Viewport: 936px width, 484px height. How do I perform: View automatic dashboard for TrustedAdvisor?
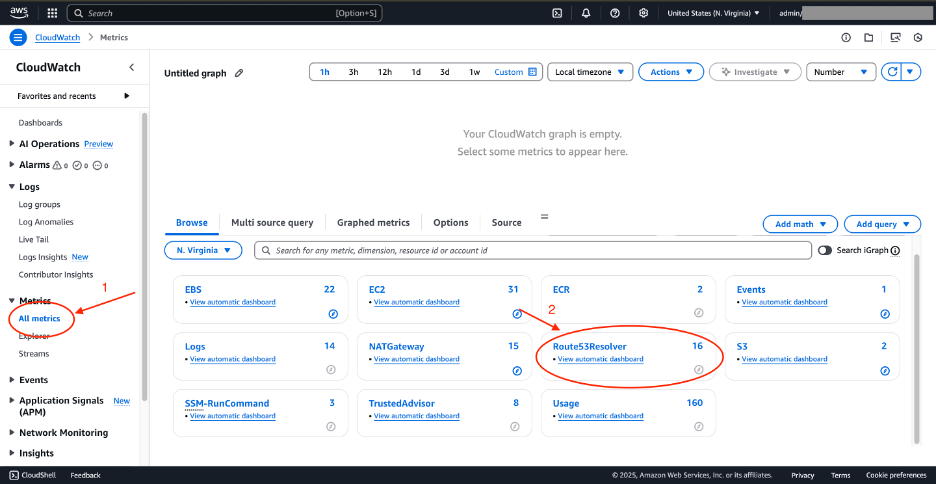click(417, 416)
